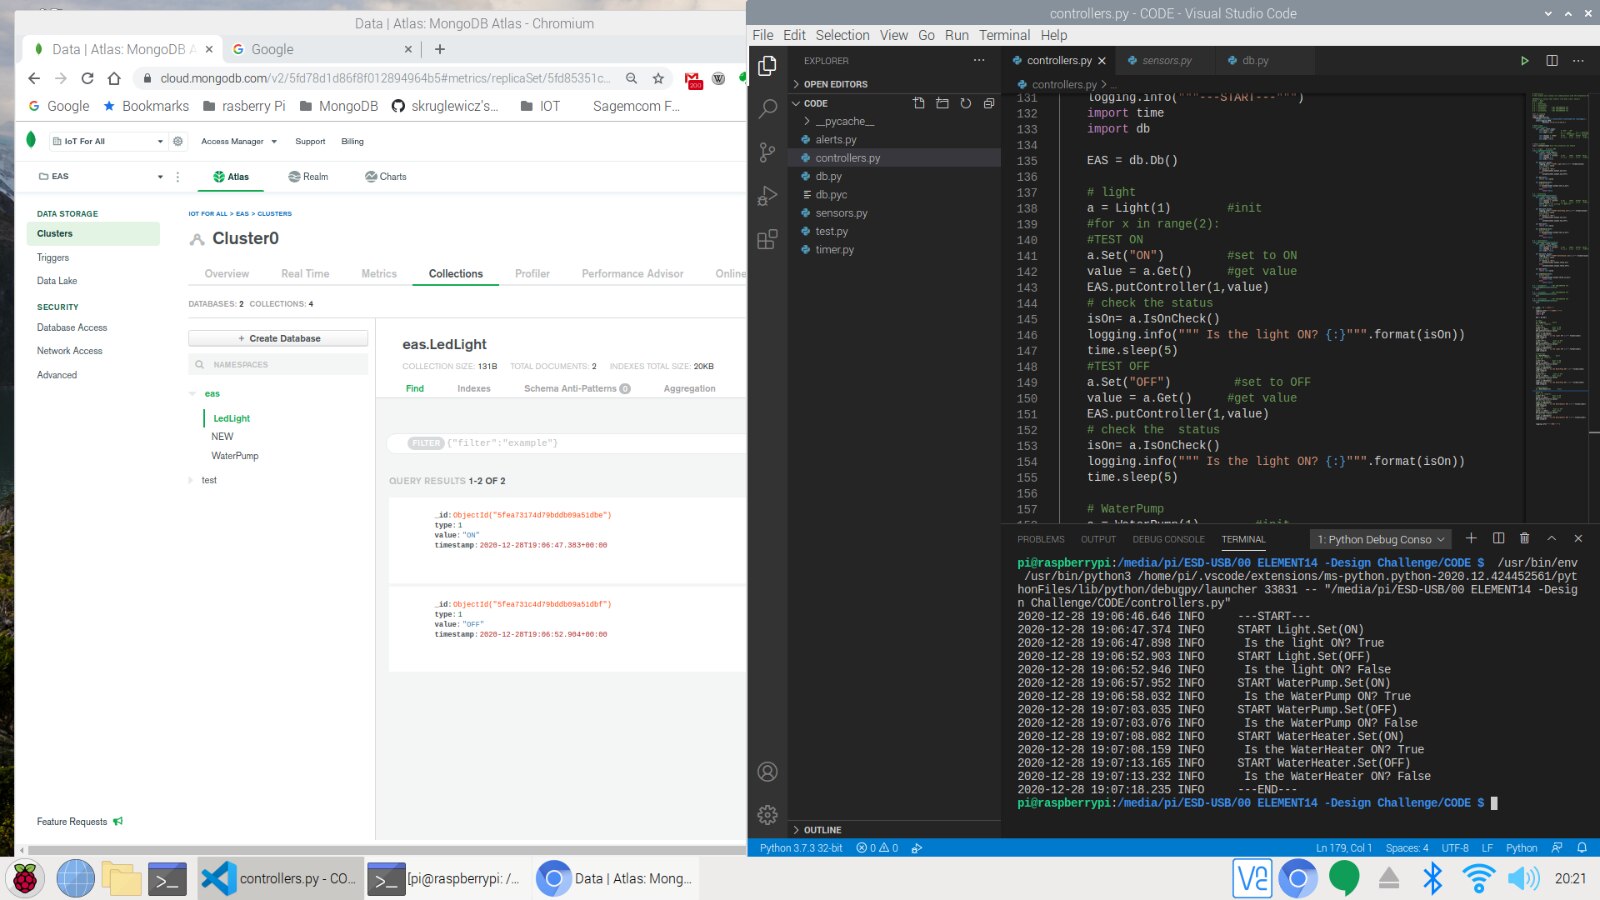
Task: Expand the OUTLINE section
Action: pos(822,830)
